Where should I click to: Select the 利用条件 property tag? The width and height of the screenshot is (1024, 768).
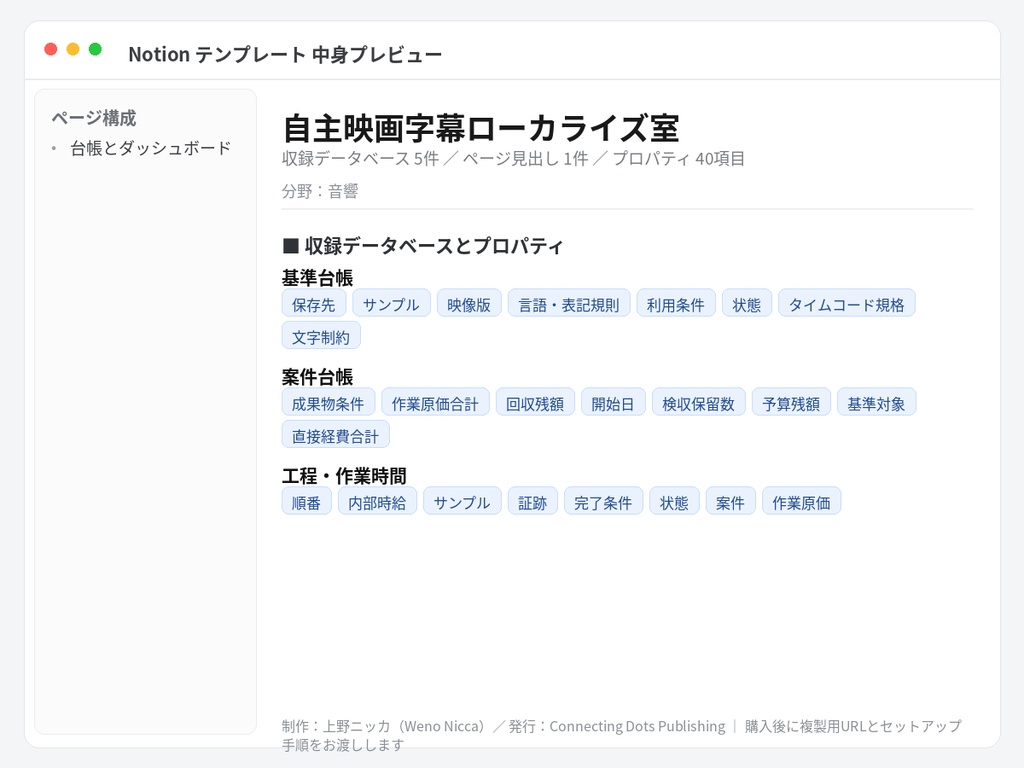coord(676,304)
